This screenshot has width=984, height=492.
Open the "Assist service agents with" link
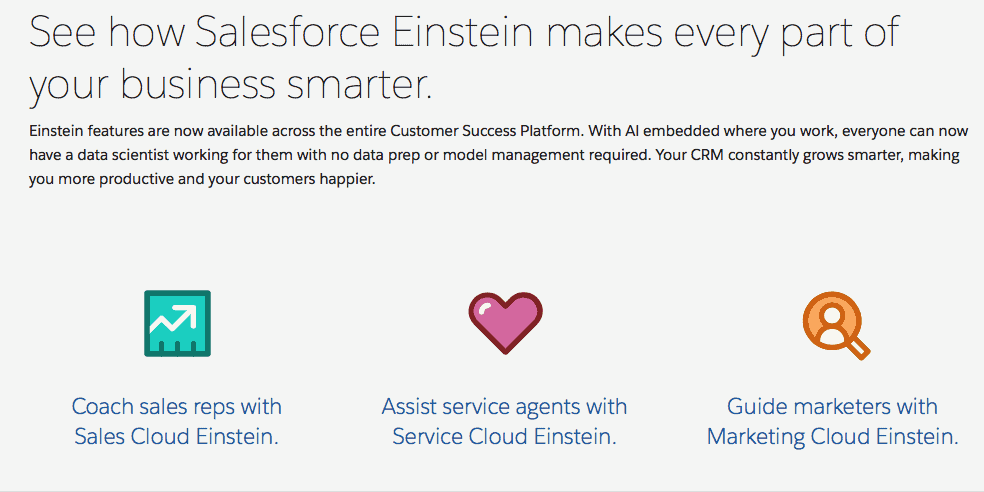[505, 406]
